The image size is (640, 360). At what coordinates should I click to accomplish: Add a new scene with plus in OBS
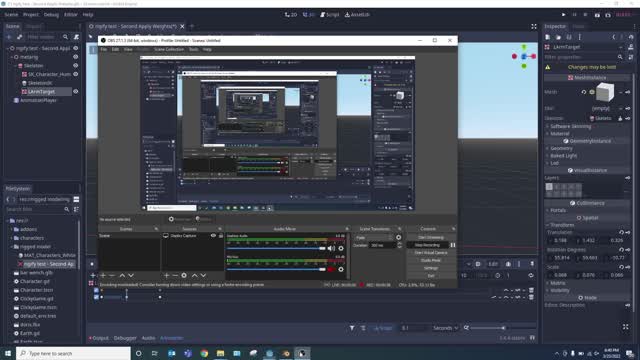(x=103, y=276)
